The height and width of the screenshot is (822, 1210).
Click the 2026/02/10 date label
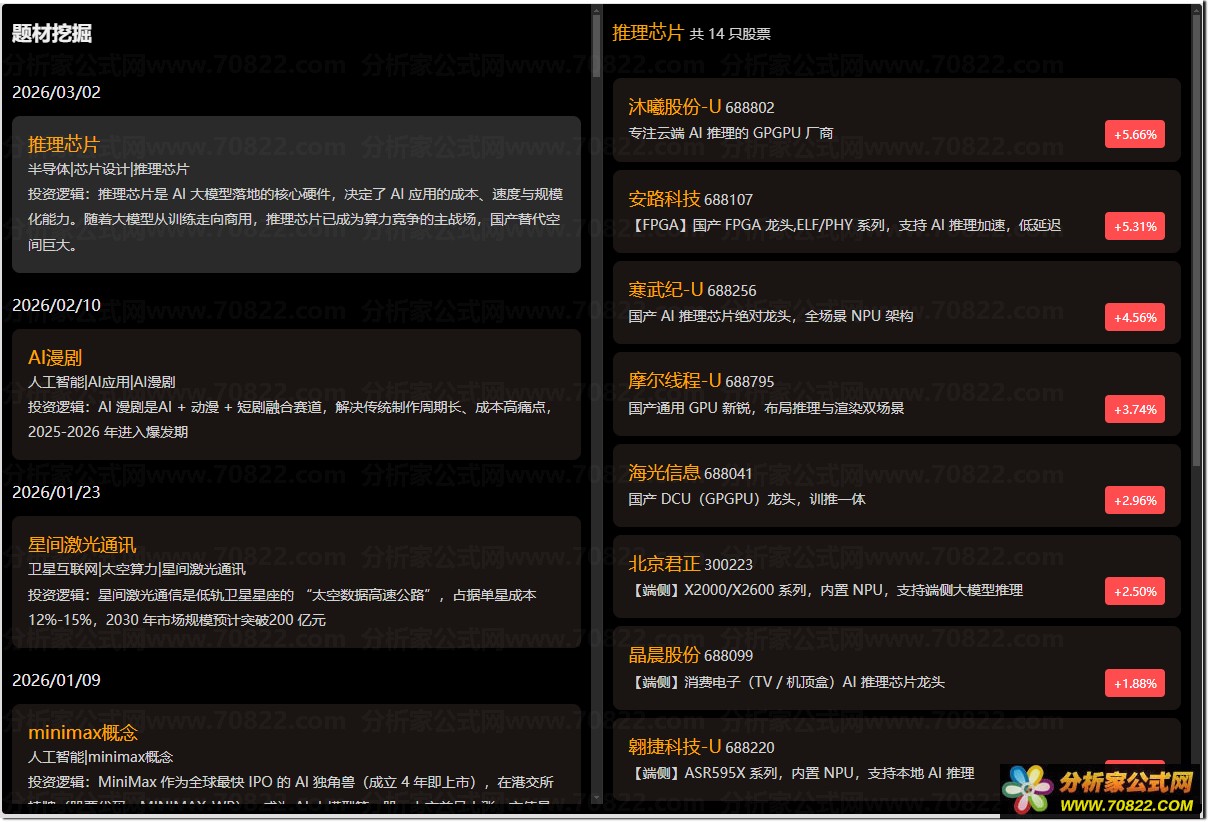point(56,305)
